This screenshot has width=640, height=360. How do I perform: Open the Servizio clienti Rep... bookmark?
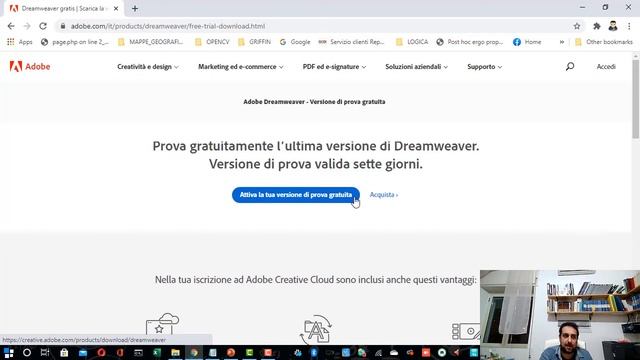coord(351,42)
